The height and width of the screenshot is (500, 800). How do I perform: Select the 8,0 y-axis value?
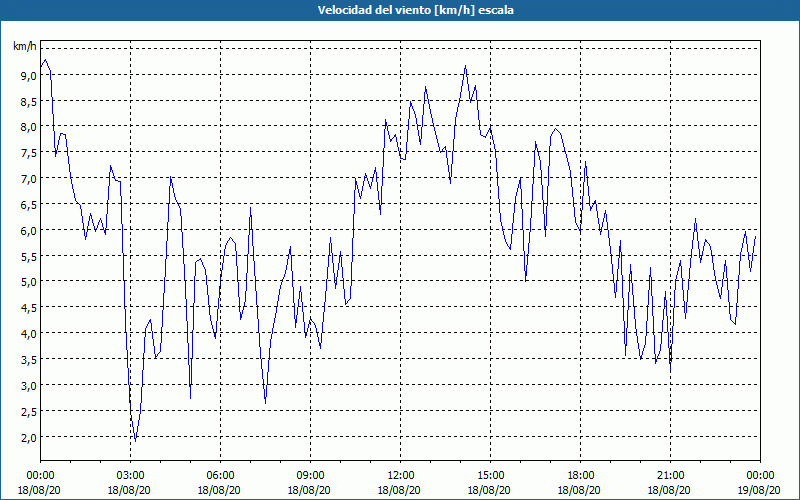click(28, 127)
